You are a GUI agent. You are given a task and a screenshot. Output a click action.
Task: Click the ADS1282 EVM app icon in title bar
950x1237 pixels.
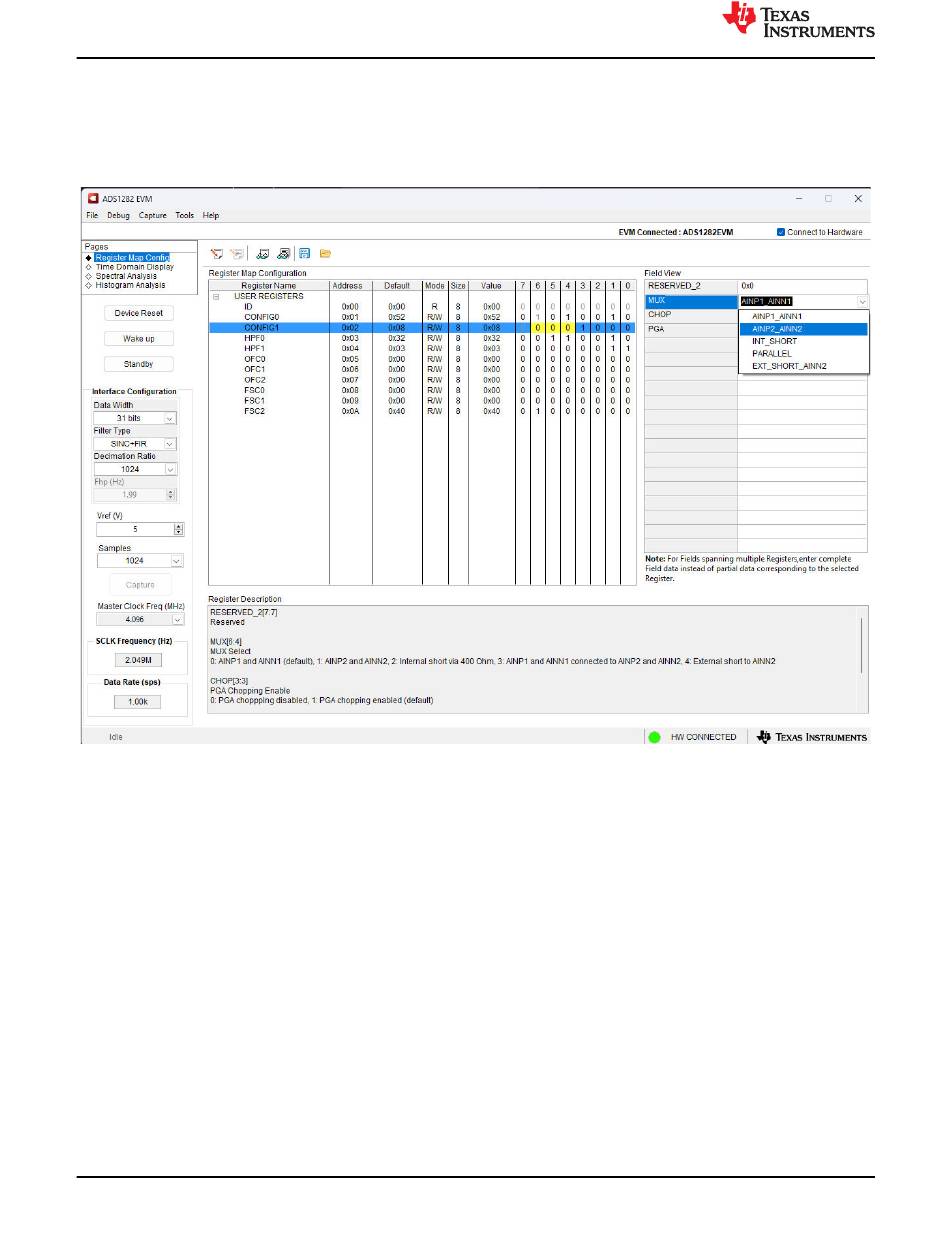pos(93,198)
